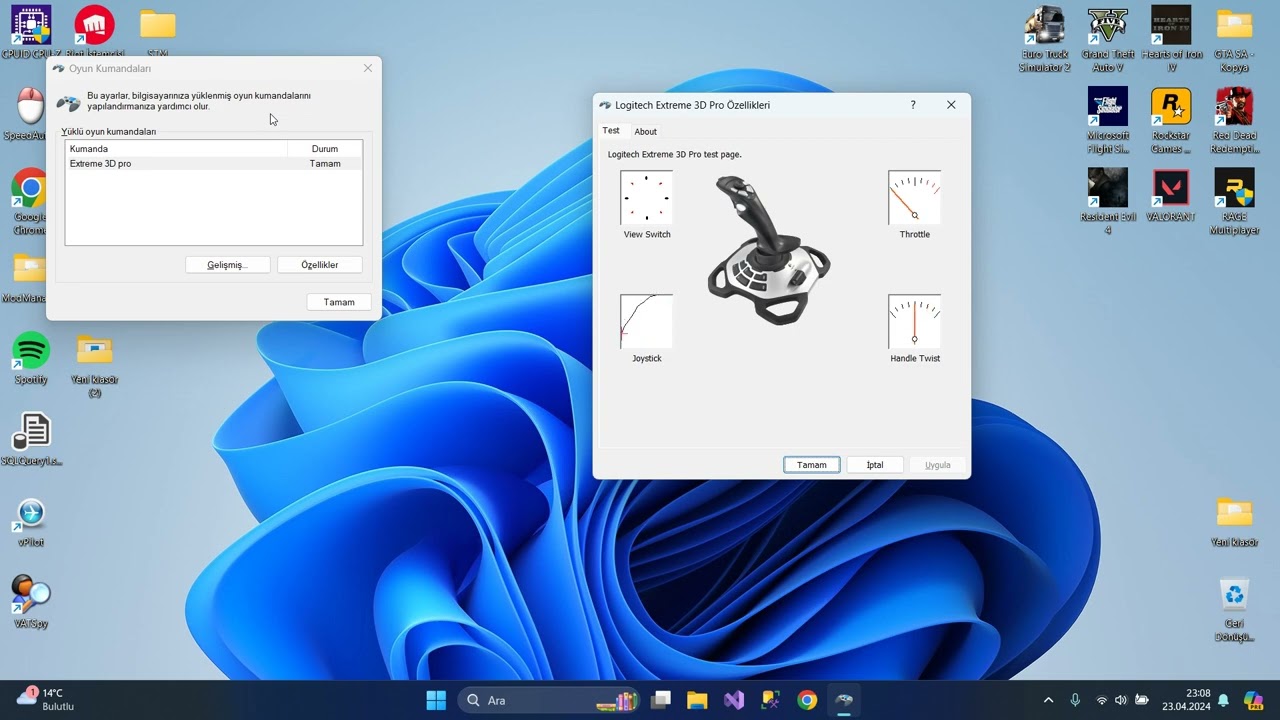Close the Oyun Kumandaları window
Viewport: 1280px width, 720px height.
click(368, 68)
